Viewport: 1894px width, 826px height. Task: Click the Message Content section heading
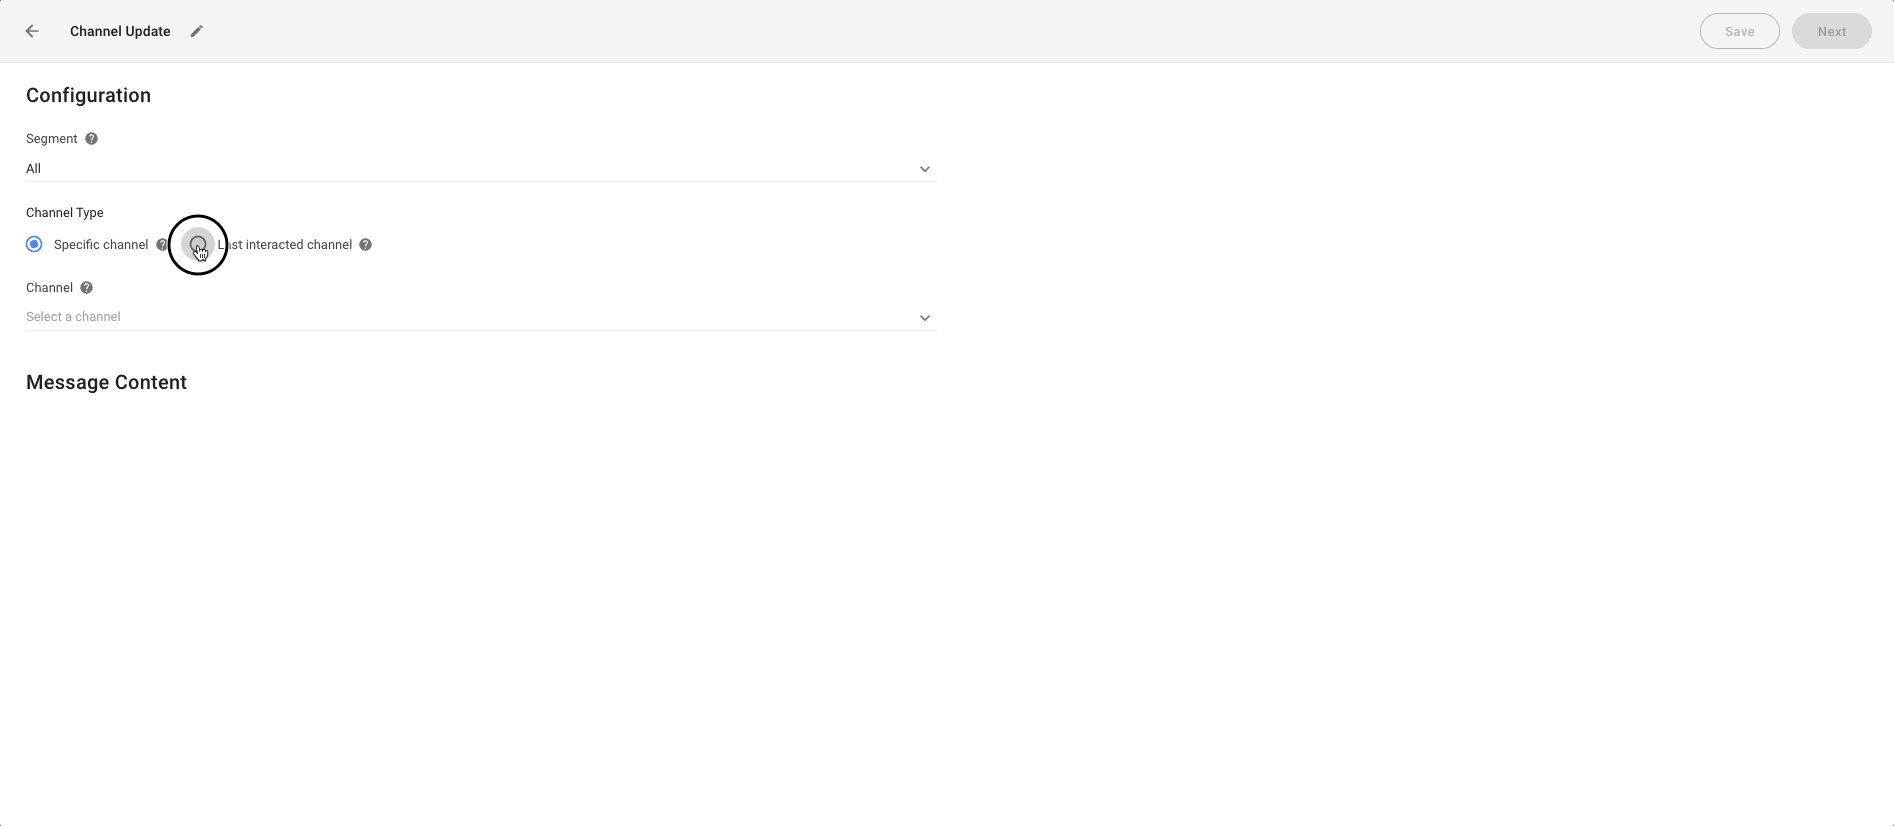pyautogui.click(x=106, y=383)
